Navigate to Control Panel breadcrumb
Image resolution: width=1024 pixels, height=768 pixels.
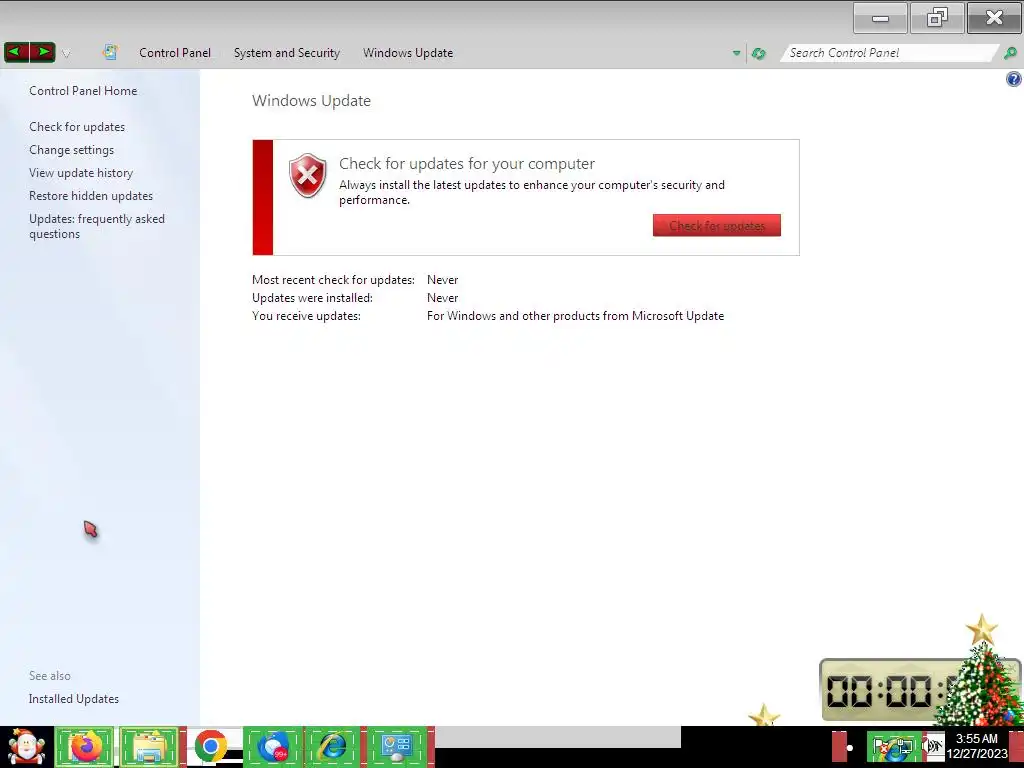pos(175,53)
